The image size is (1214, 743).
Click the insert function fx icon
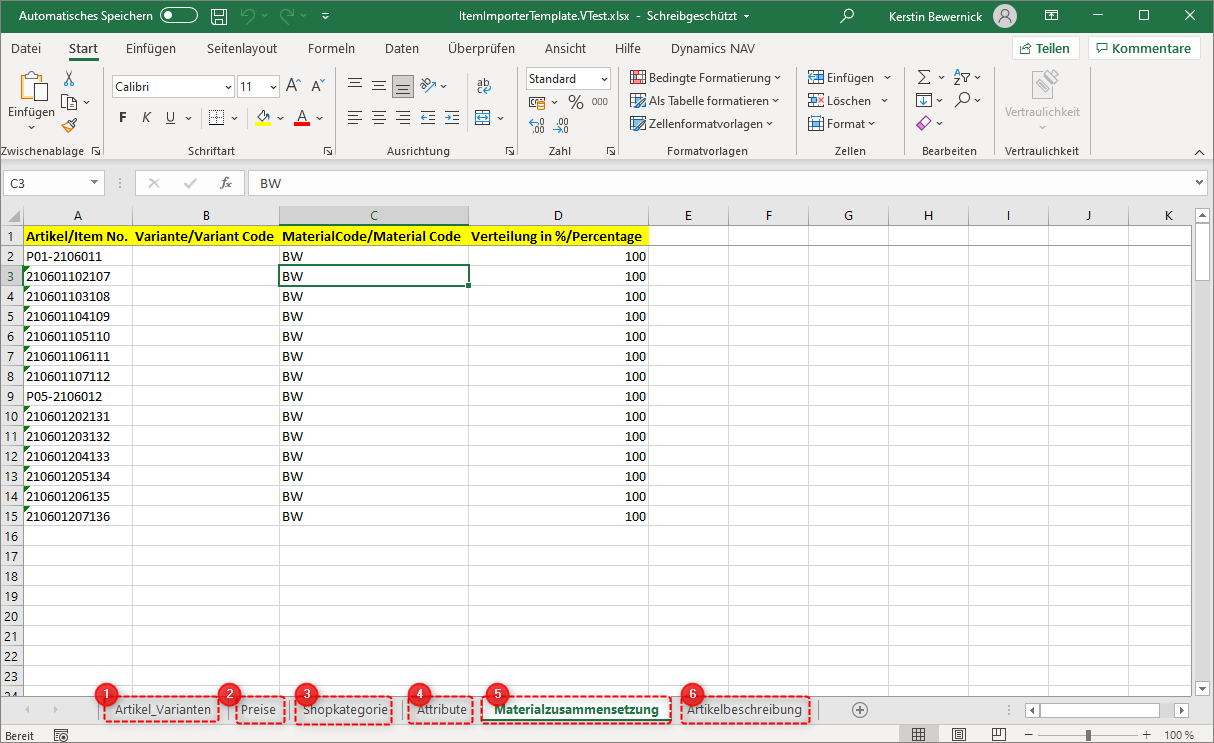(226, 183)
